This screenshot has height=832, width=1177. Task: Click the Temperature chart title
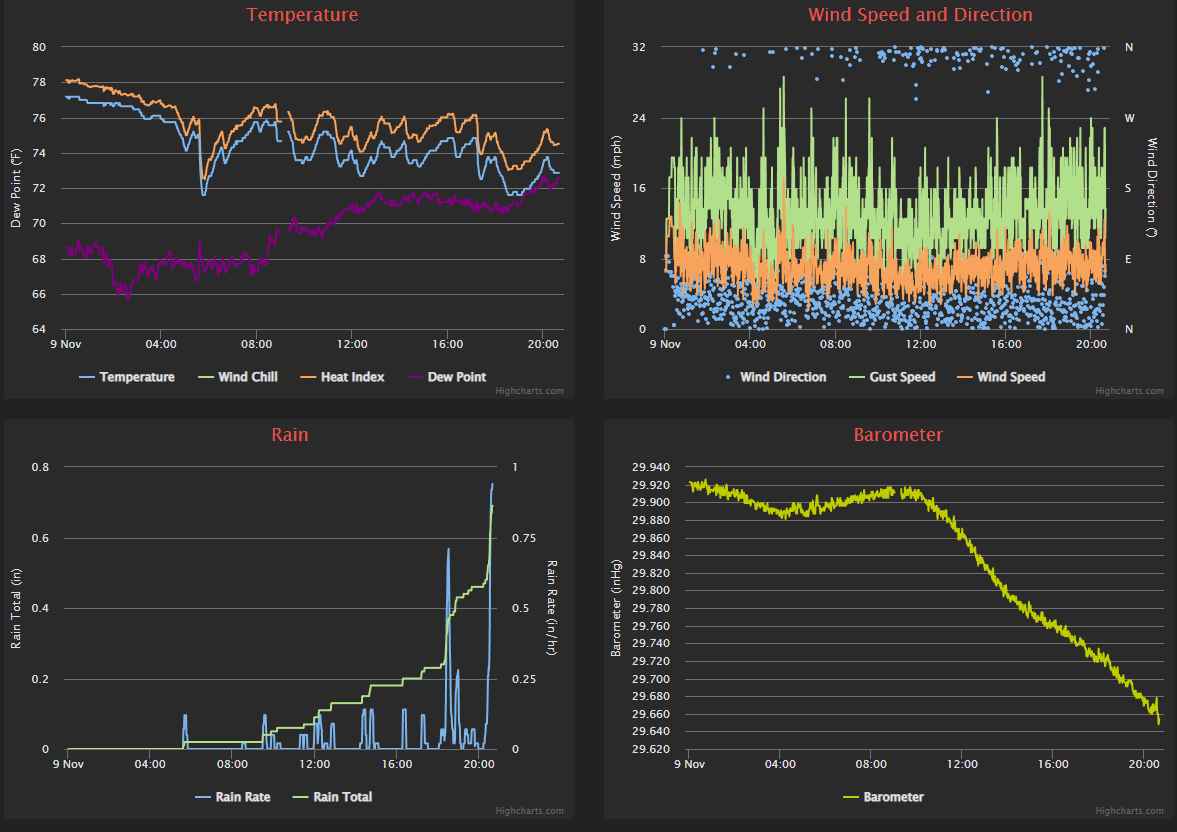(x=303, y=14)
